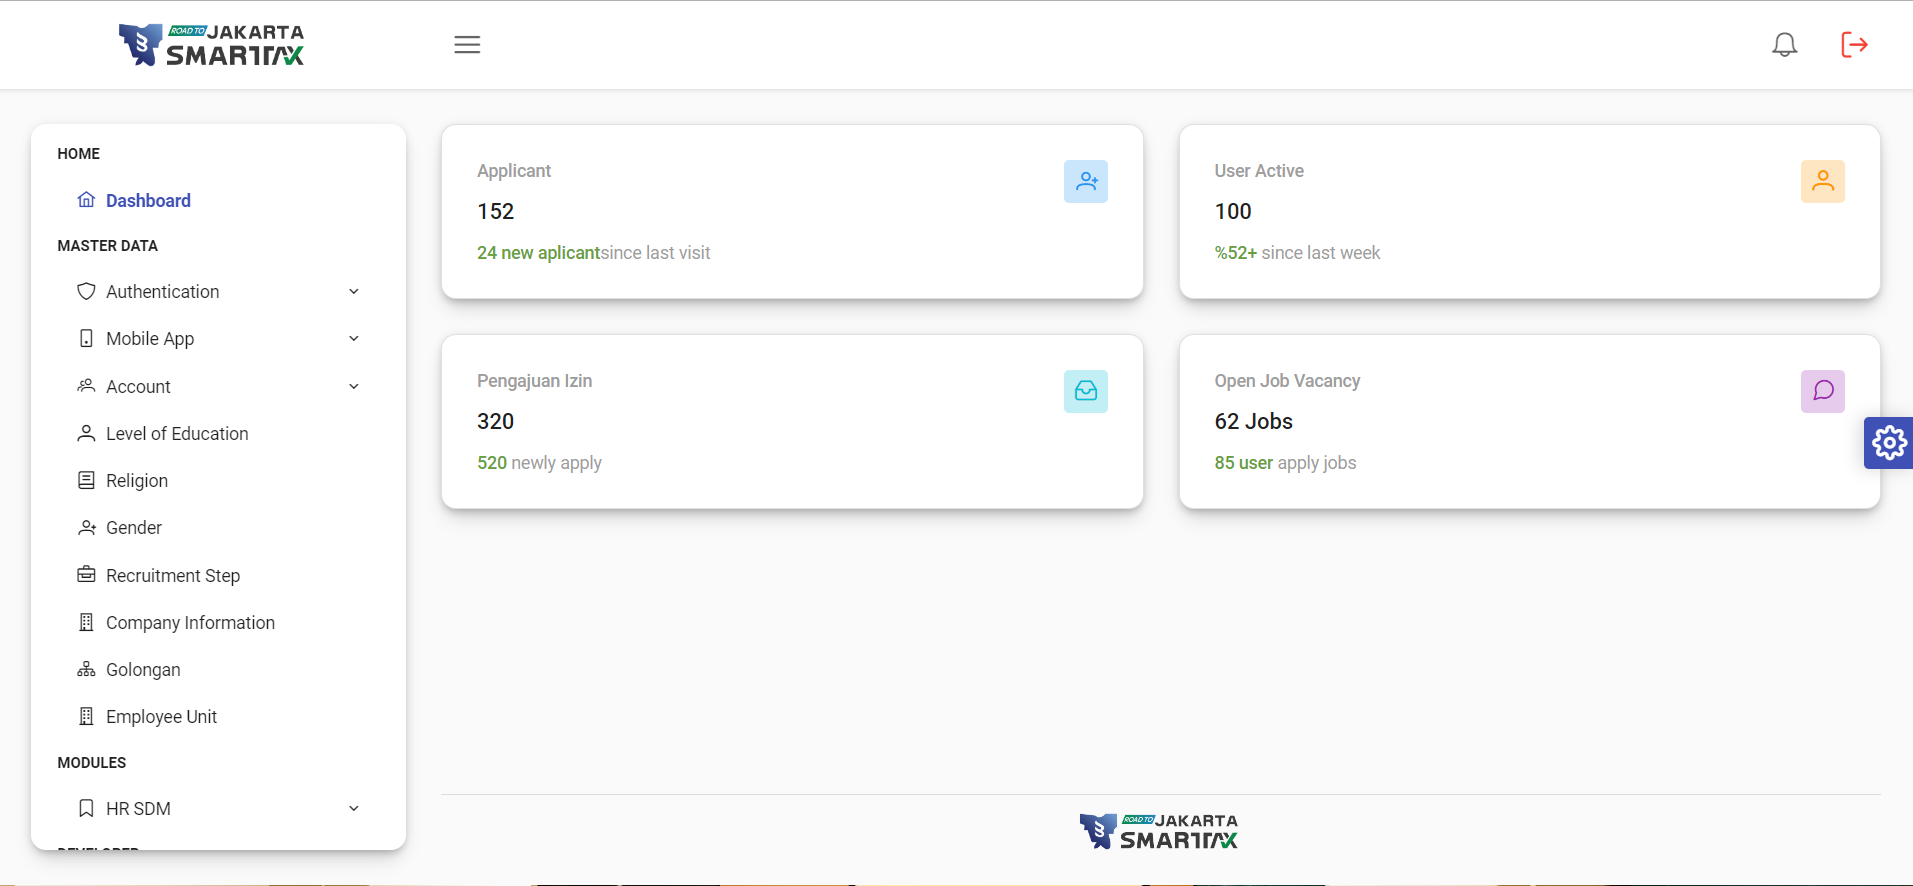Click the Applicant add-user icon
Screen dimensions: 1913x886
tap(1085, 182)
